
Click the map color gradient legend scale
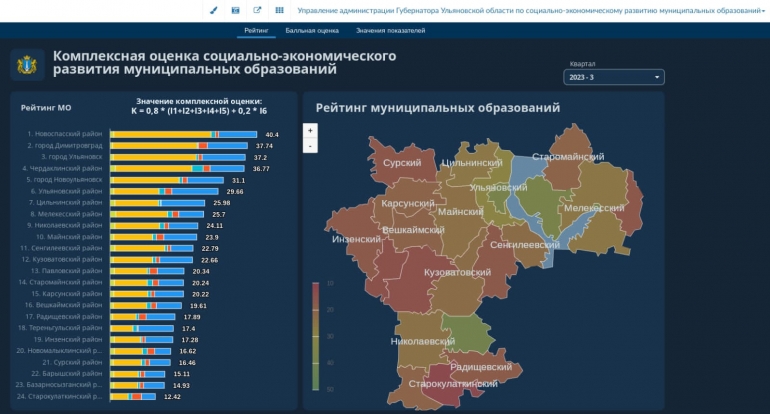[x=316, y=336]
